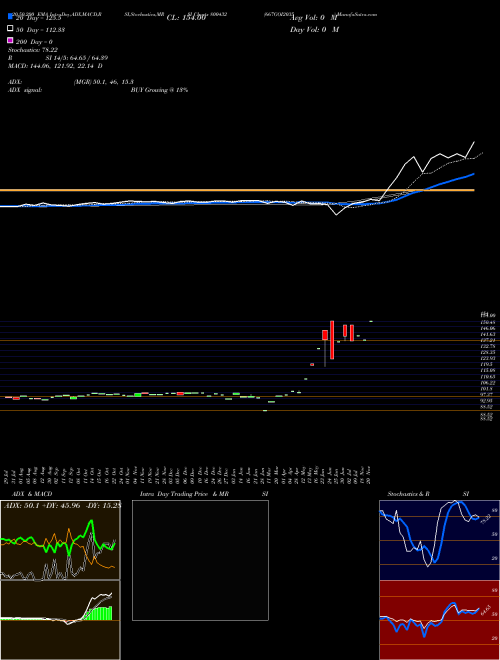Open the red RSI chart panel

pyautogui.click(x=439, y=620)
